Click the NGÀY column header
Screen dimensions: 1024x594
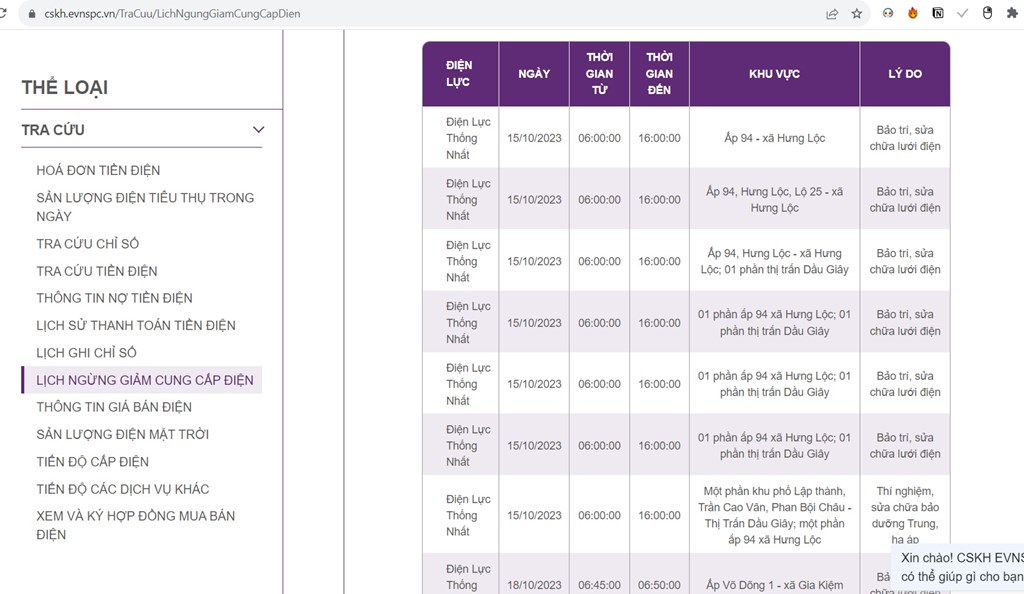pyautogui.click(x=534, y=74)
